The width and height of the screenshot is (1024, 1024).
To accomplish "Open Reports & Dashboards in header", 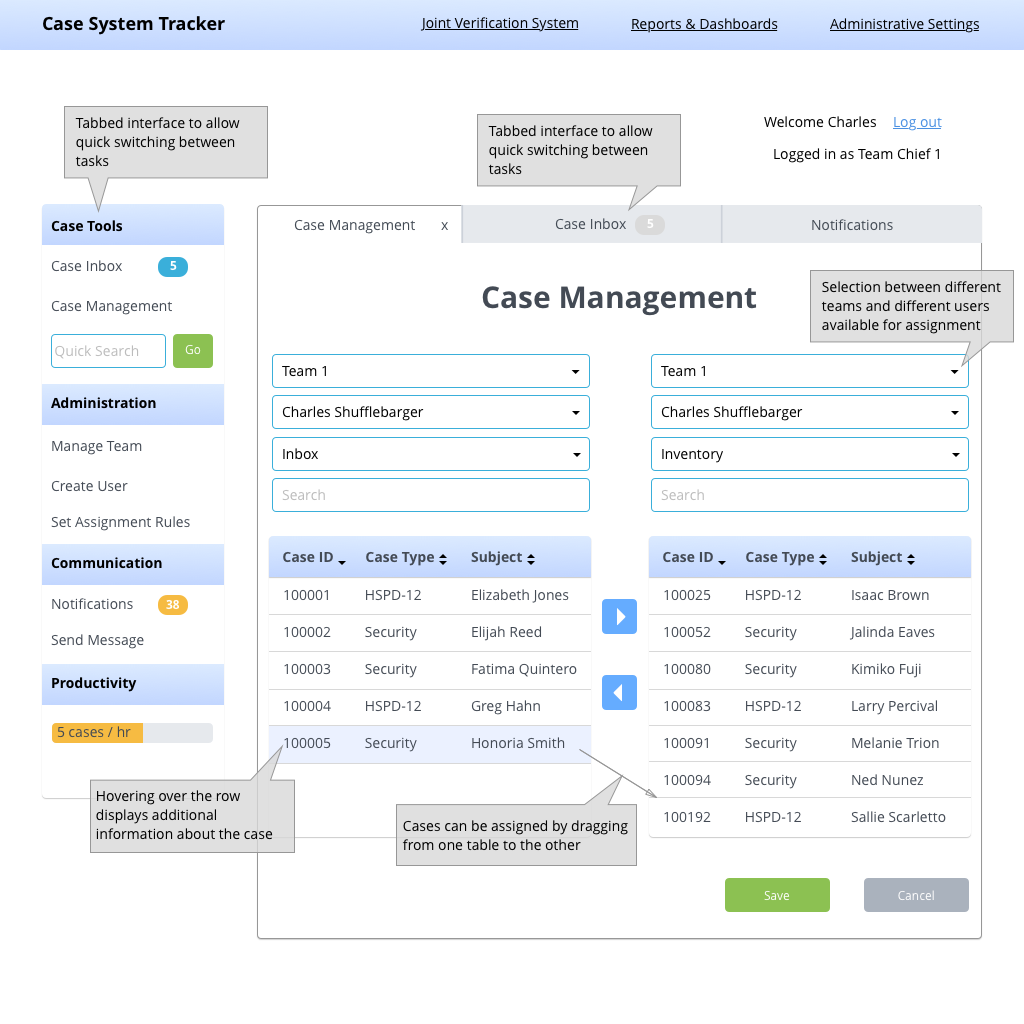I will click(704, 24).
